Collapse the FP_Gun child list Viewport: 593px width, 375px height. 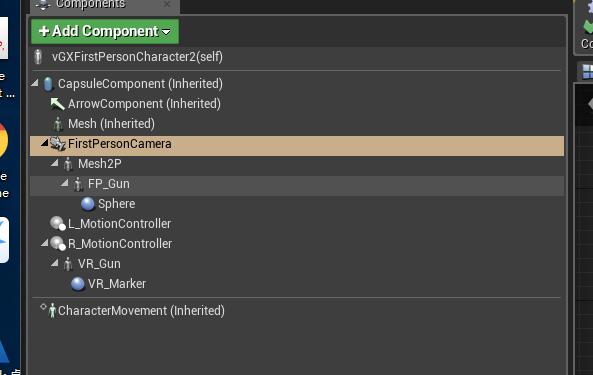click(65, 183)
